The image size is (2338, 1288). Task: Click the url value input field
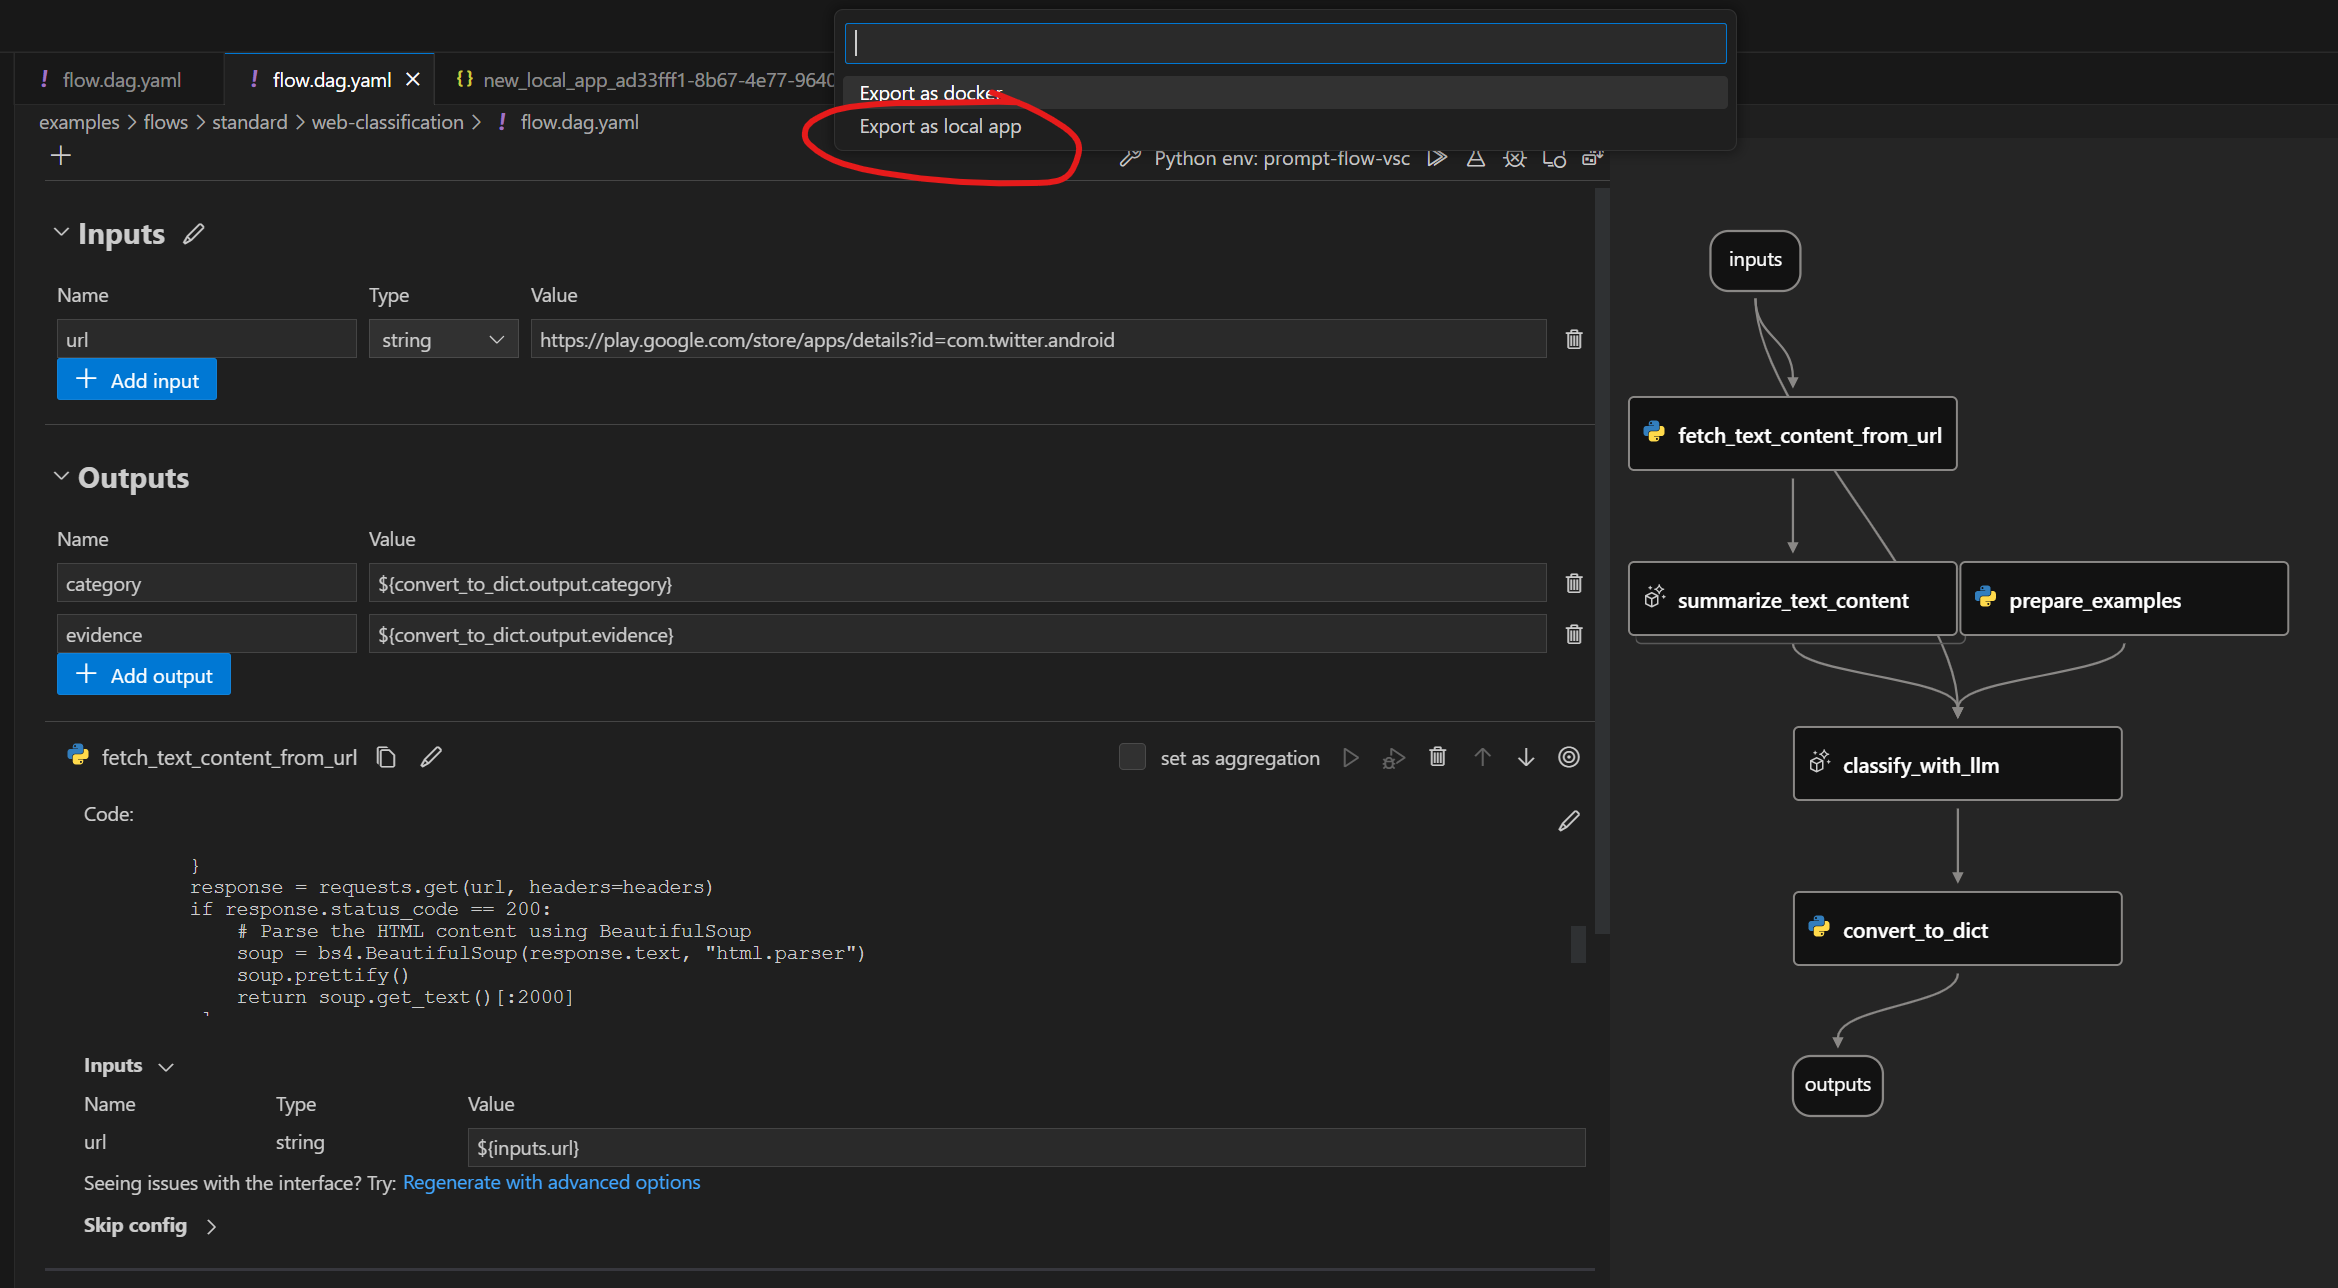(1037, 339)
